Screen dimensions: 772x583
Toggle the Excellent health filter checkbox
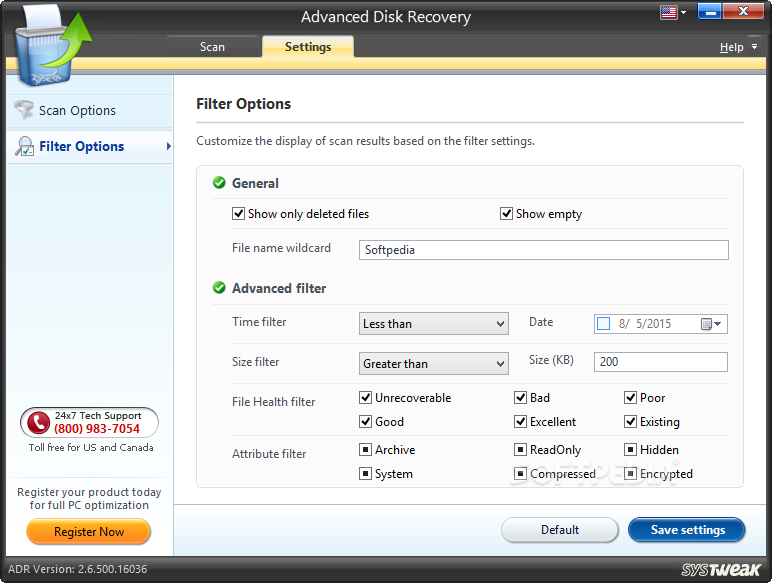520,421
